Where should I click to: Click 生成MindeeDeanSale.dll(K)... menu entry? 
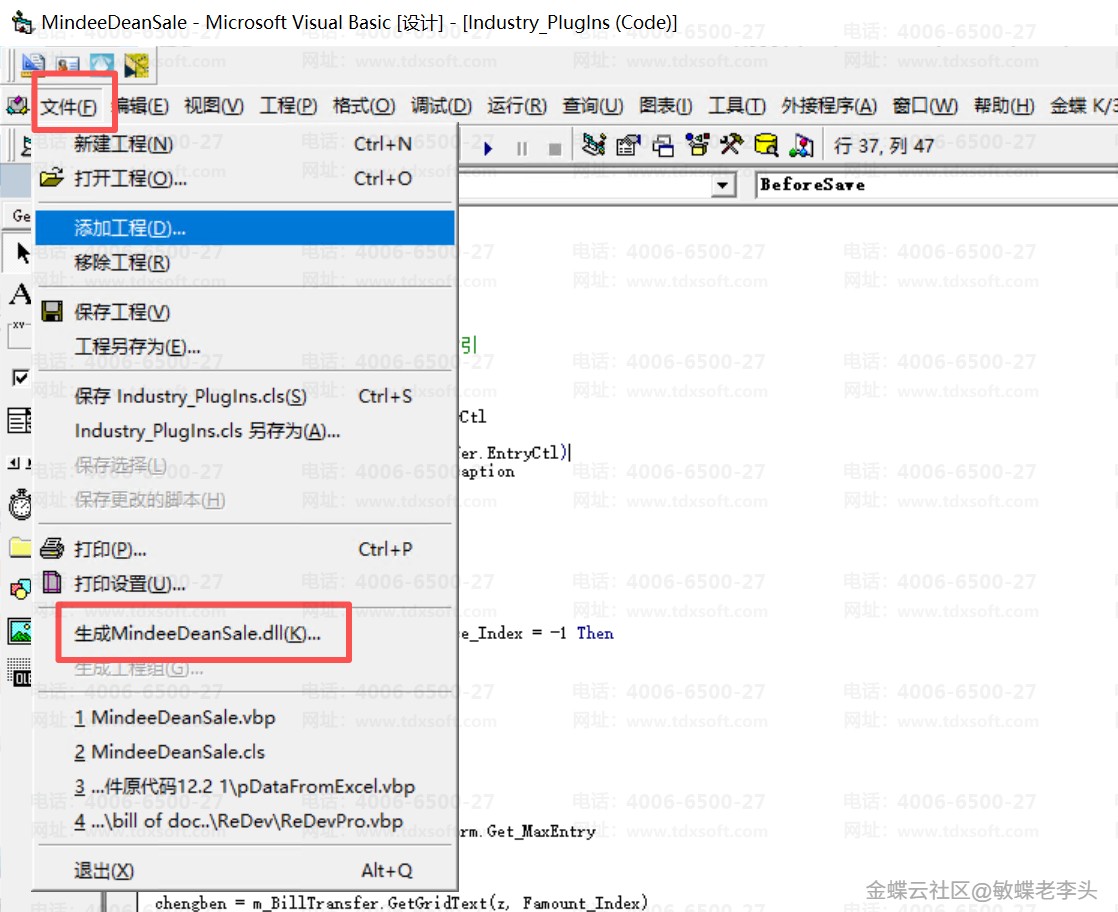point(245,633)
